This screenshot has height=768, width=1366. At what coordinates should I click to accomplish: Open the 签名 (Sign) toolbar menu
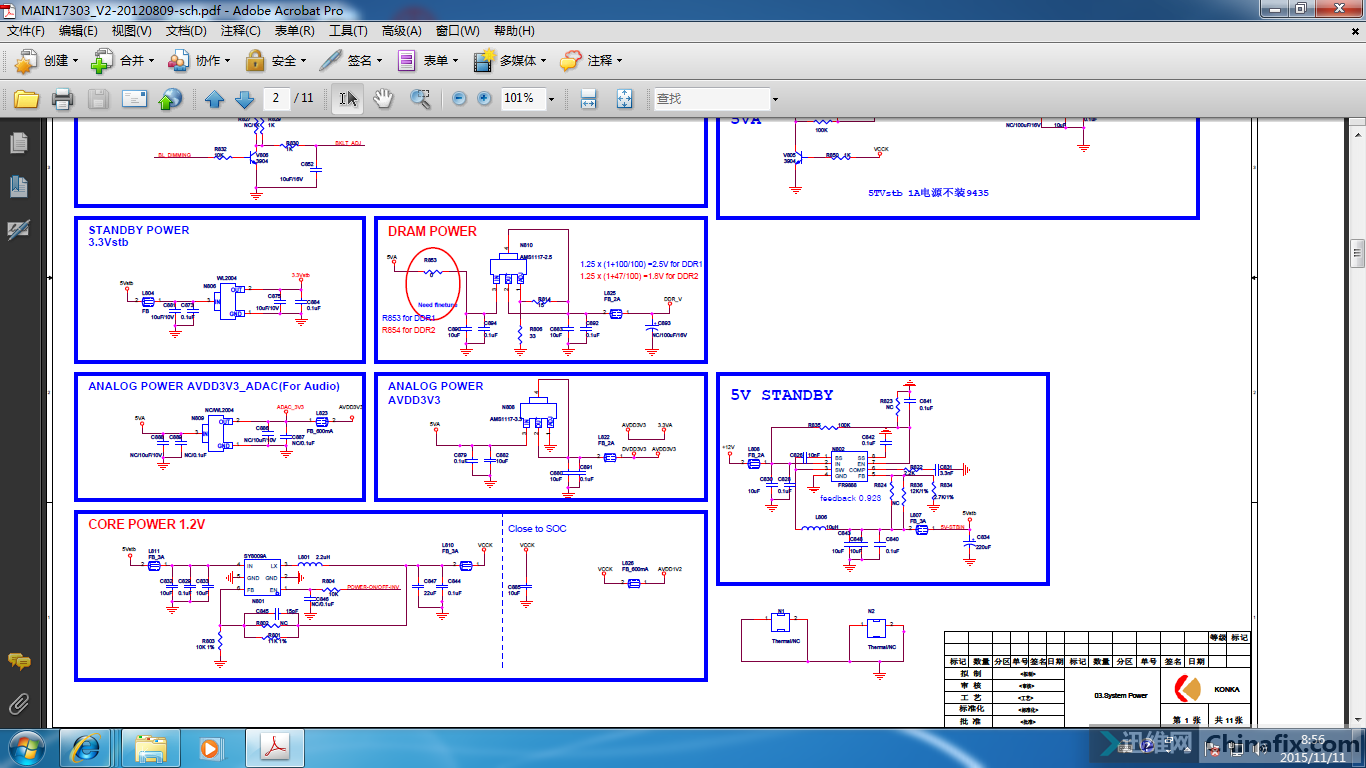351,61
